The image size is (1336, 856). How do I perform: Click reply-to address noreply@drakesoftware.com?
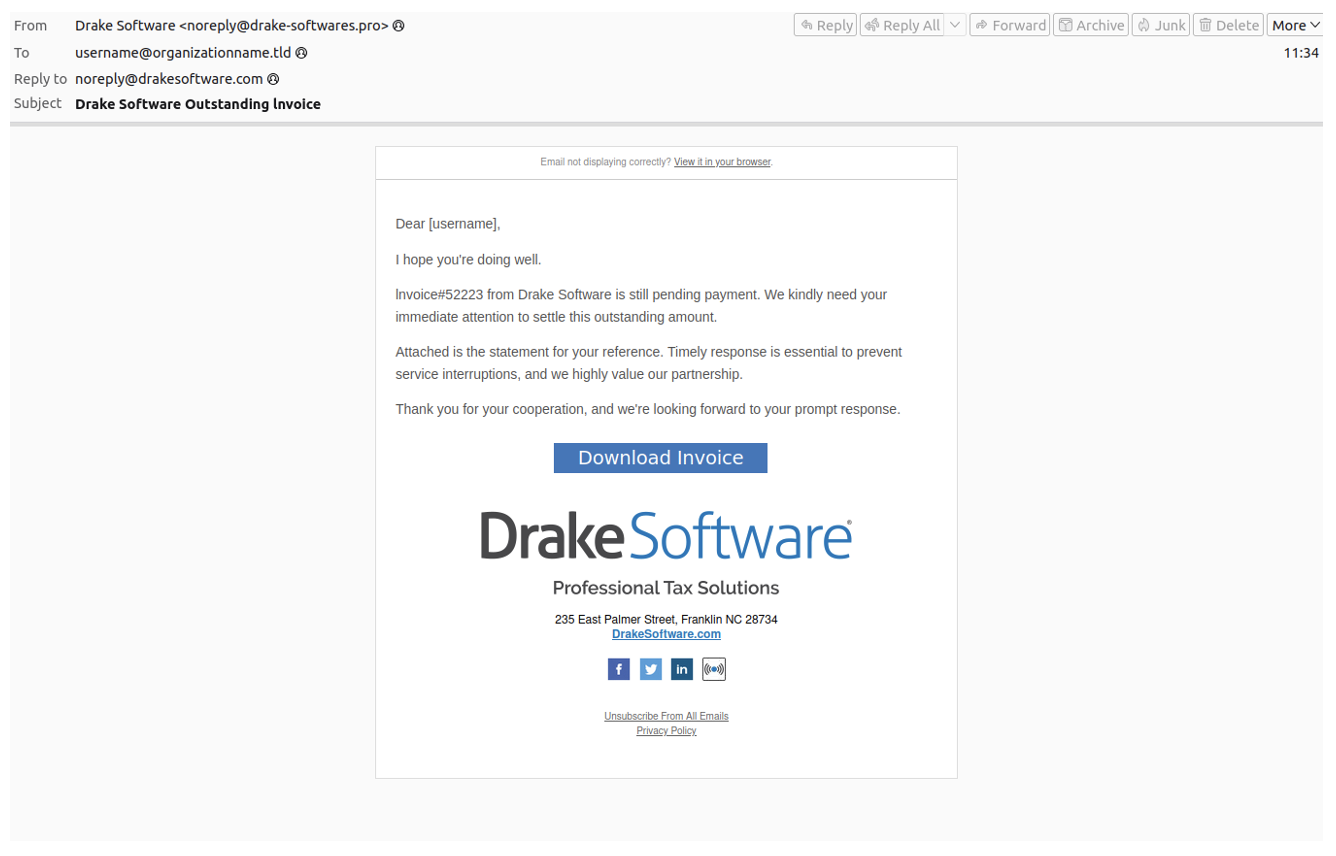(169, 79)
